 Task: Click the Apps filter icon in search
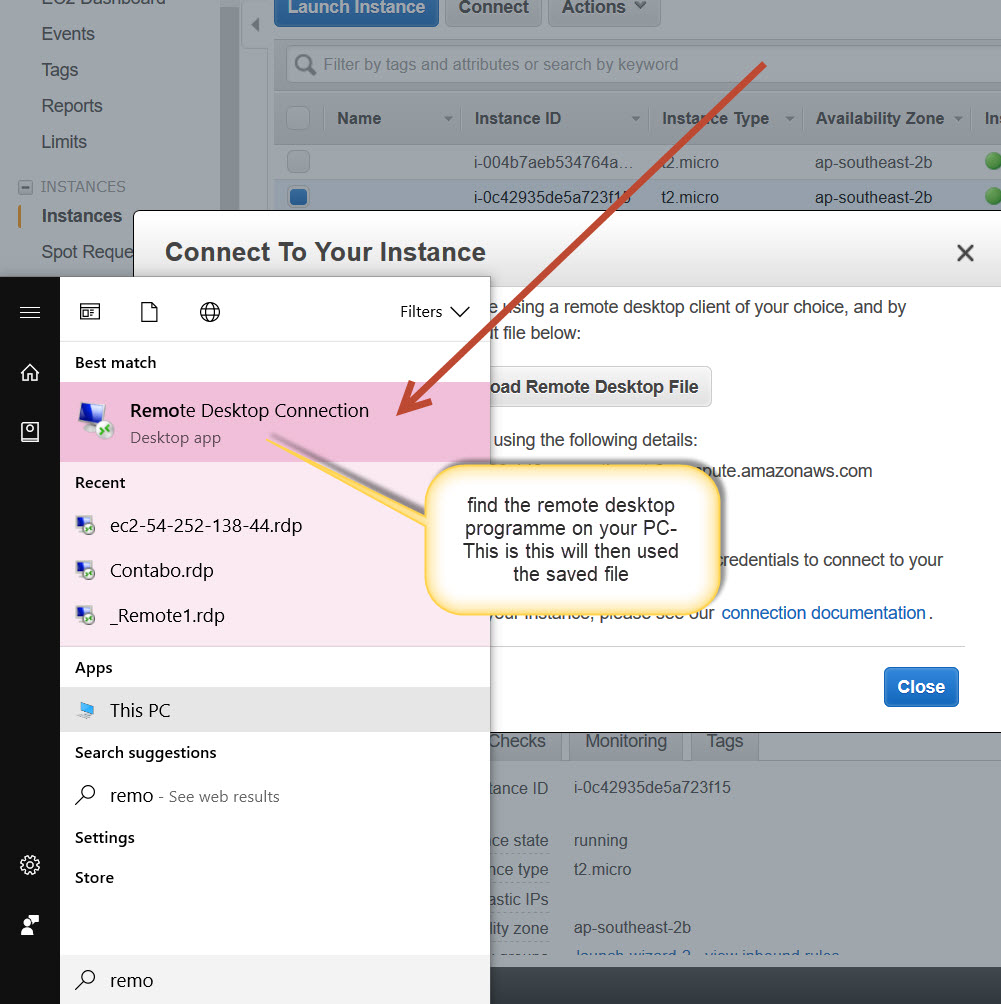pyautogui.click(x=90, y=312)
